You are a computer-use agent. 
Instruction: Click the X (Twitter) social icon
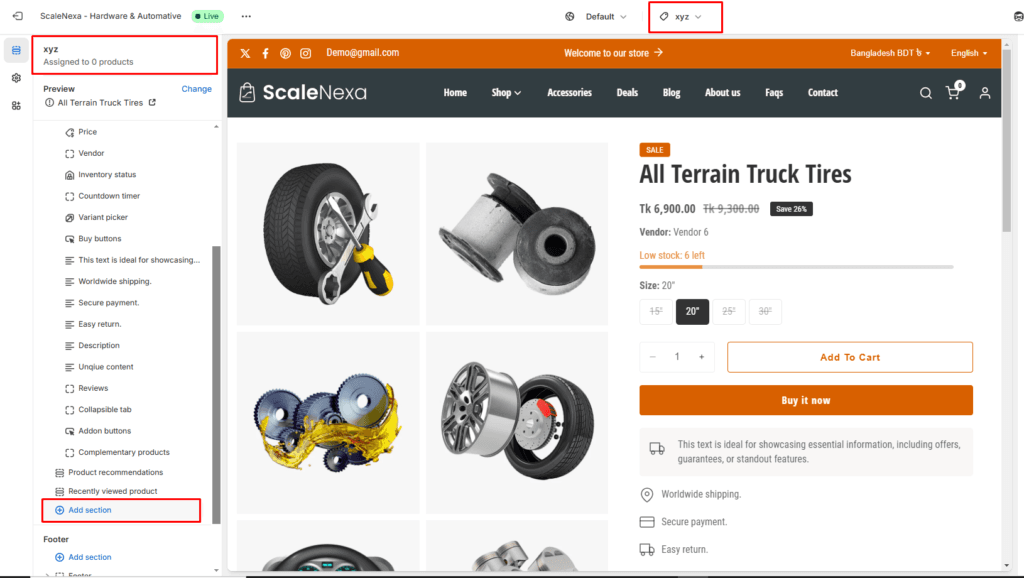pyautogui.click(x=245, y=54)
